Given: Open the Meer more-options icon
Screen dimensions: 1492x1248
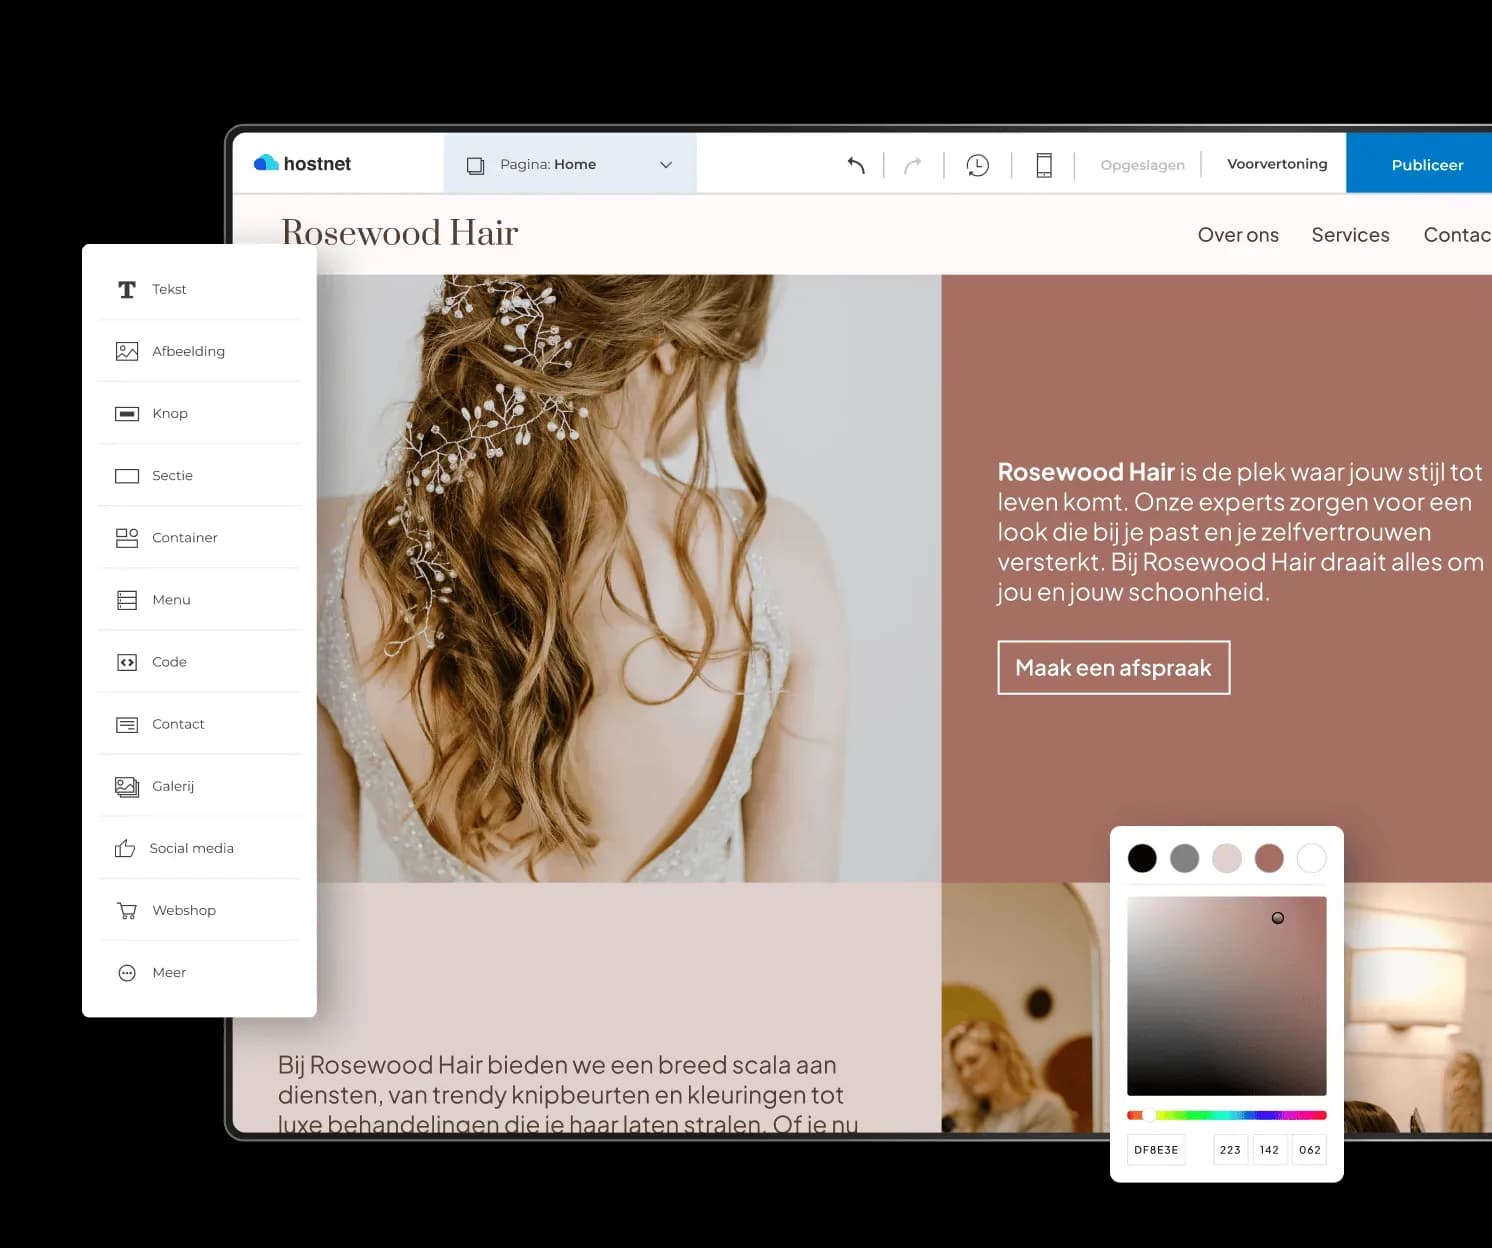Looking at the screenshot, I should pos(127,973).
